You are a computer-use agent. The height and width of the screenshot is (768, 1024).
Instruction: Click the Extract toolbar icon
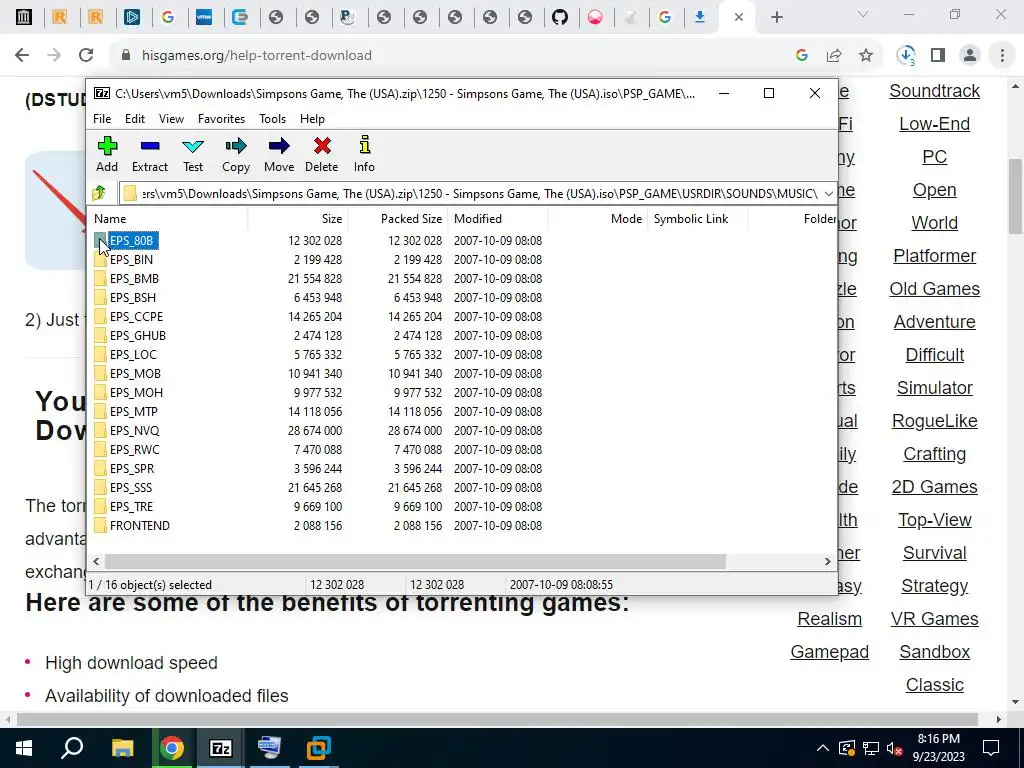[150, 154]
